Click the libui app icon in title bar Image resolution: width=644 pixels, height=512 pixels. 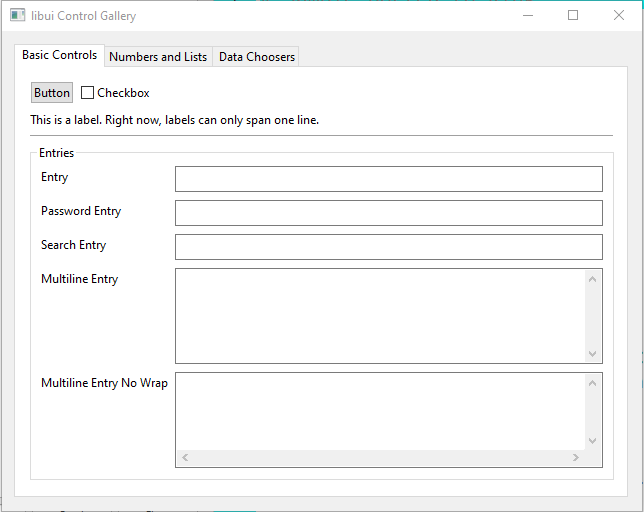17,16
